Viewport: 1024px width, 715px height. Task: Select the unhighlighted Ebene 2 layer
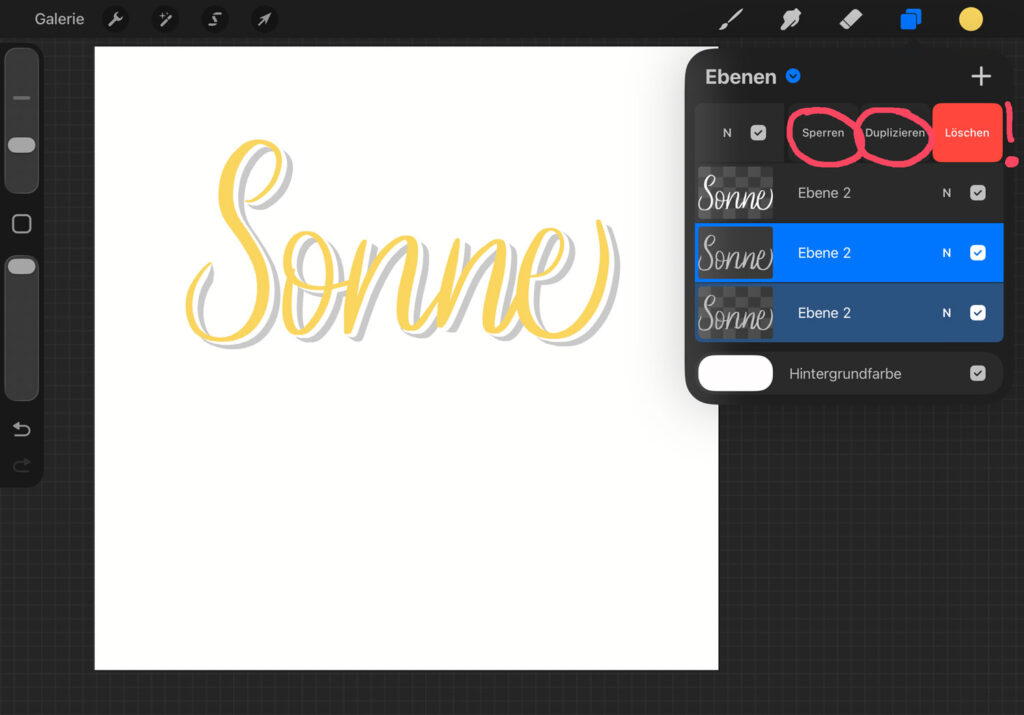[x=849, y=193]
